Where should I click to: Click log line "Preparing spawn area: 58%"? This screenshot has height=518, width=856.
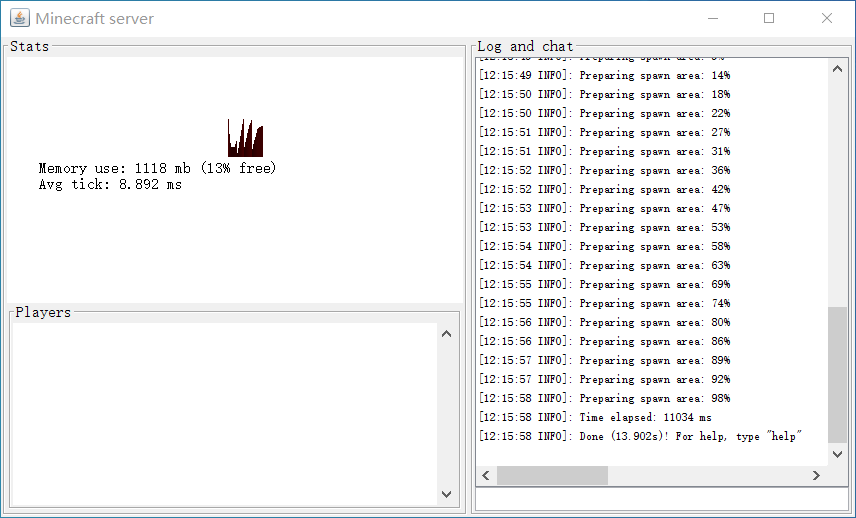pyautogui.click(x=604, y=246)
